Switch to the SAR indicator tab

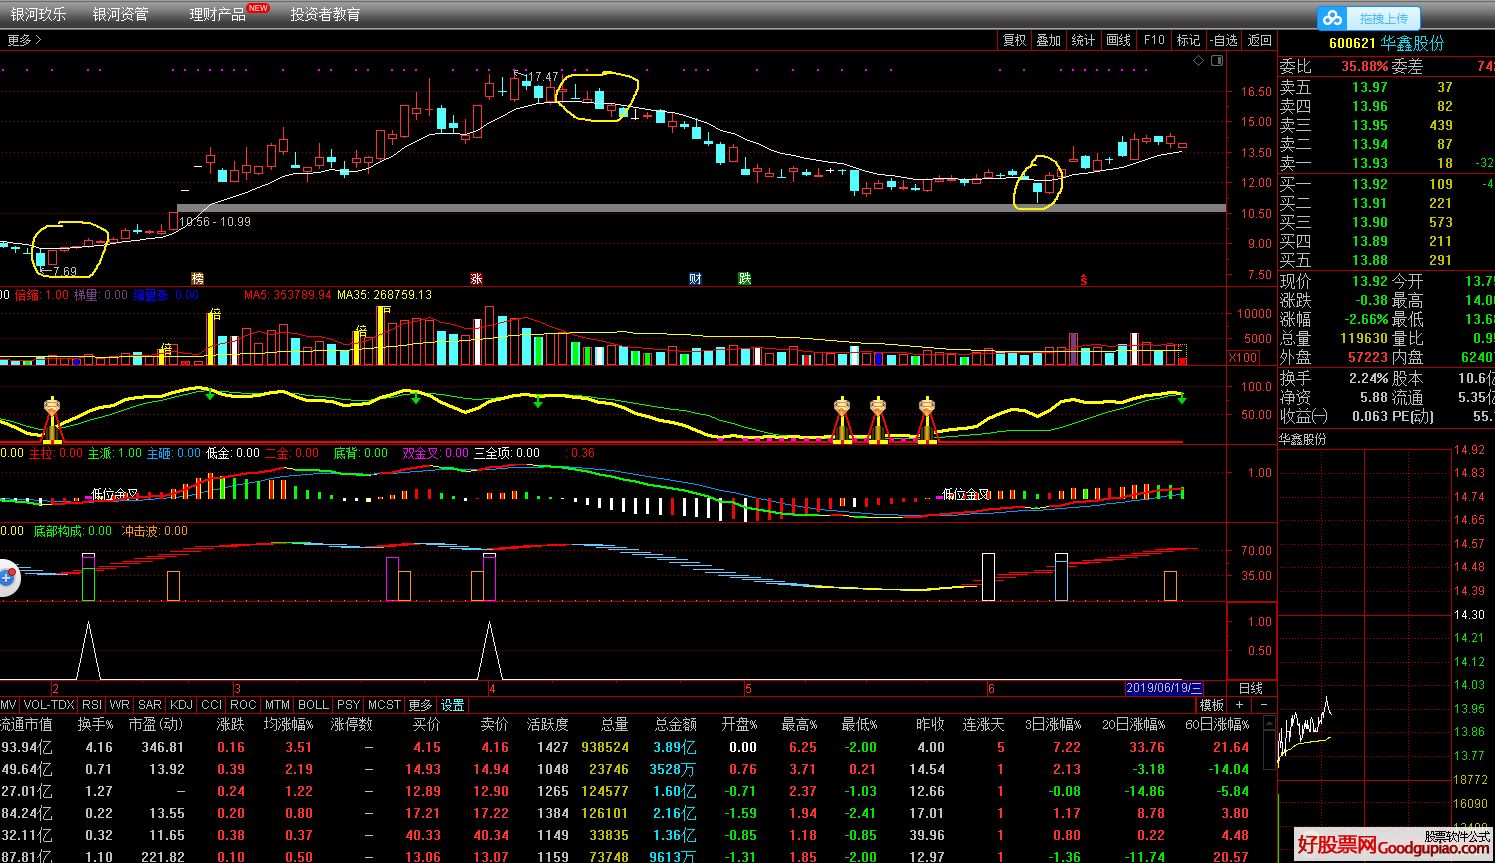pyautogui.click(x=150, y=705)
